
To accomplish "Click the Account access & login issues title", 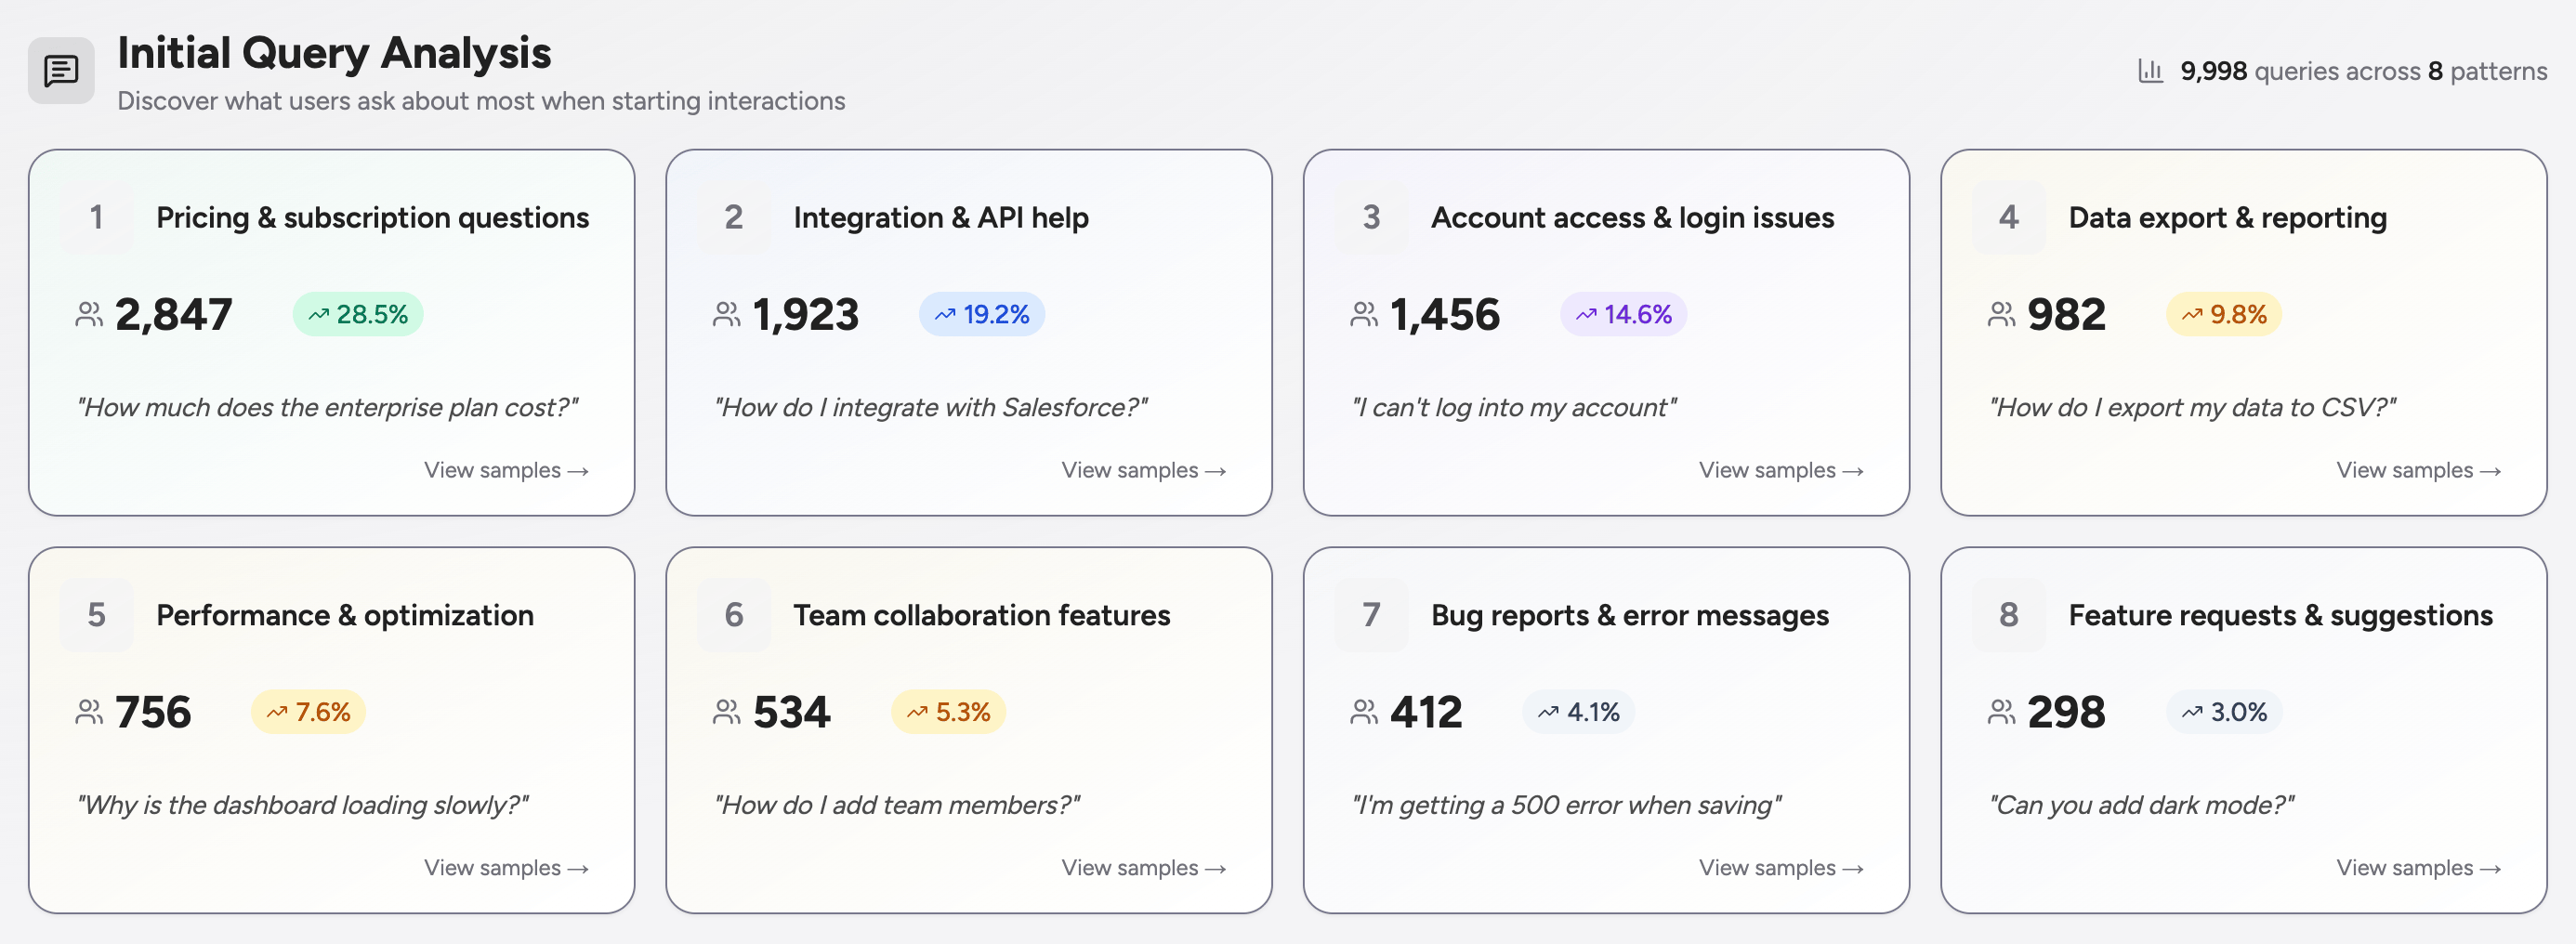I will point(1633,218).
